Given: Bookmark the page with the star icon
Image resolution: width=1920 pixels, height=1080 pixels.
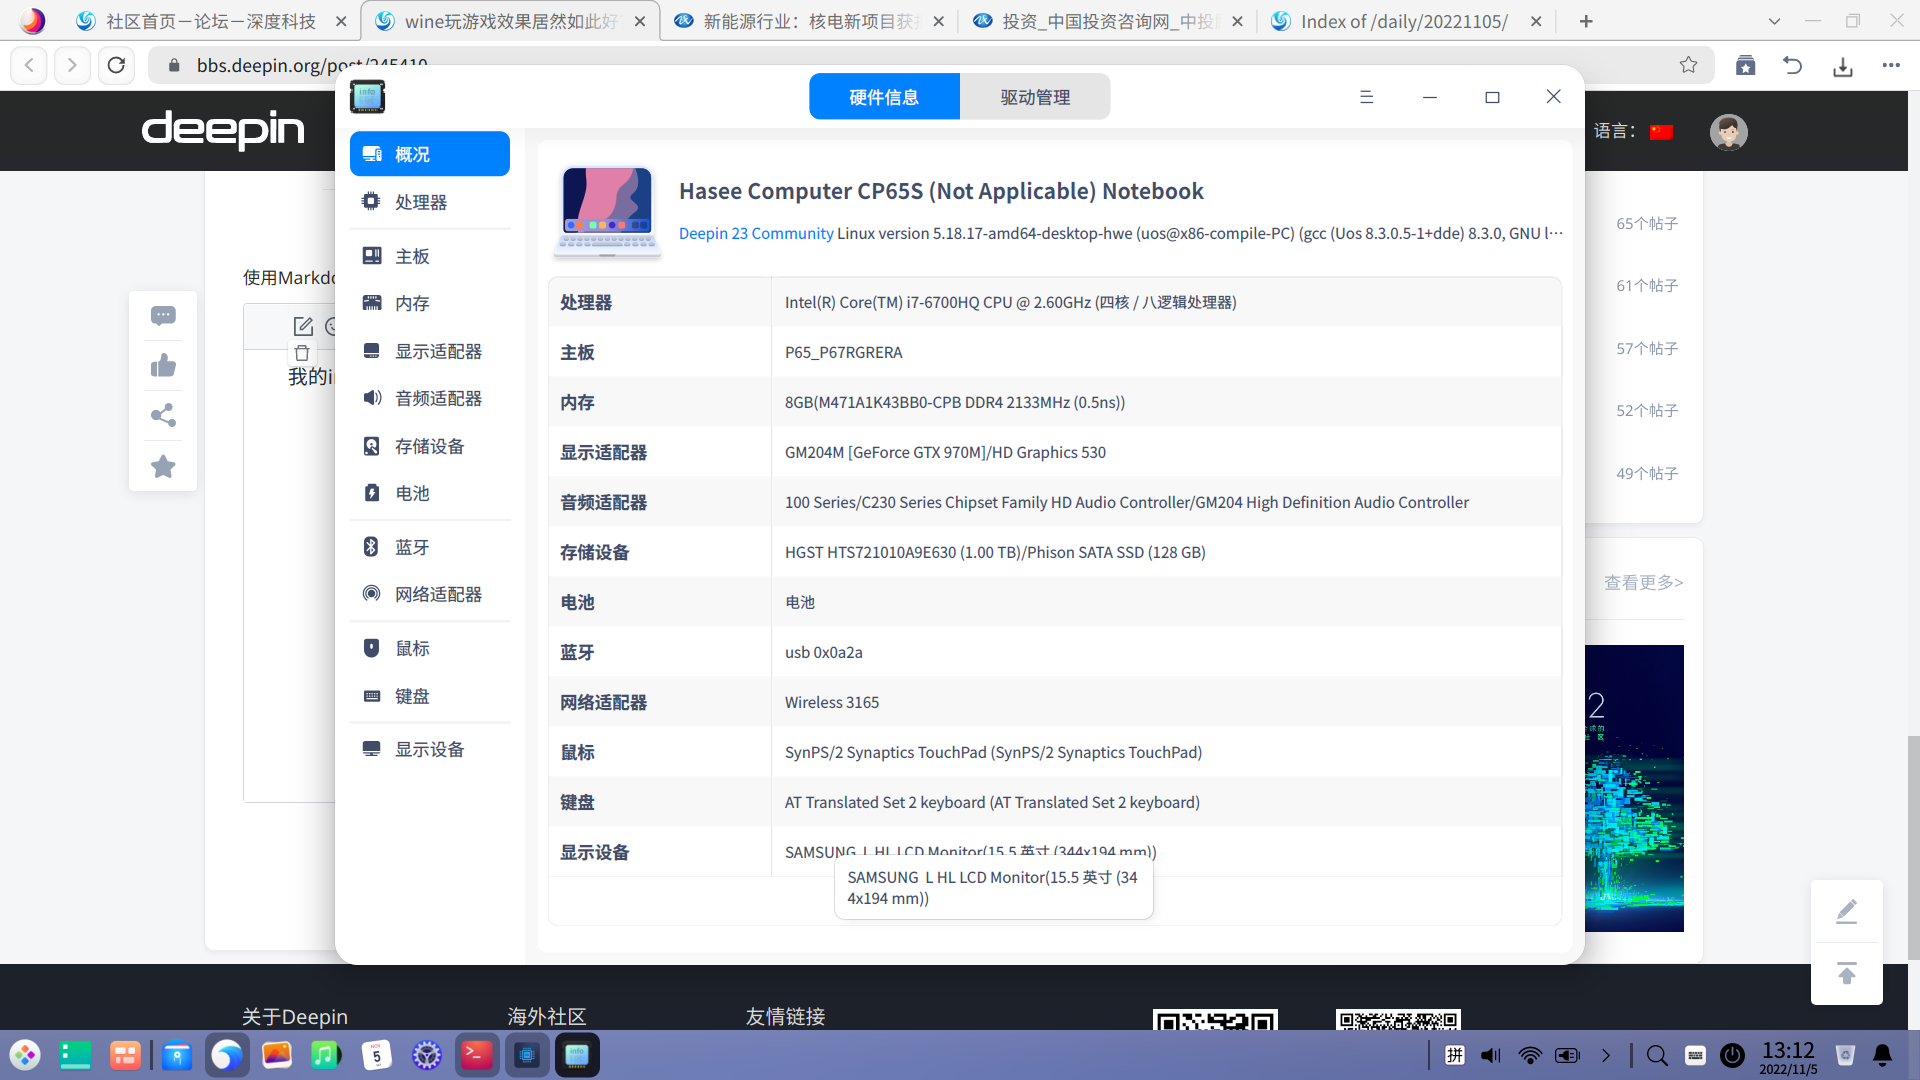Looking at the screenshot, I should coord(1688,65).
